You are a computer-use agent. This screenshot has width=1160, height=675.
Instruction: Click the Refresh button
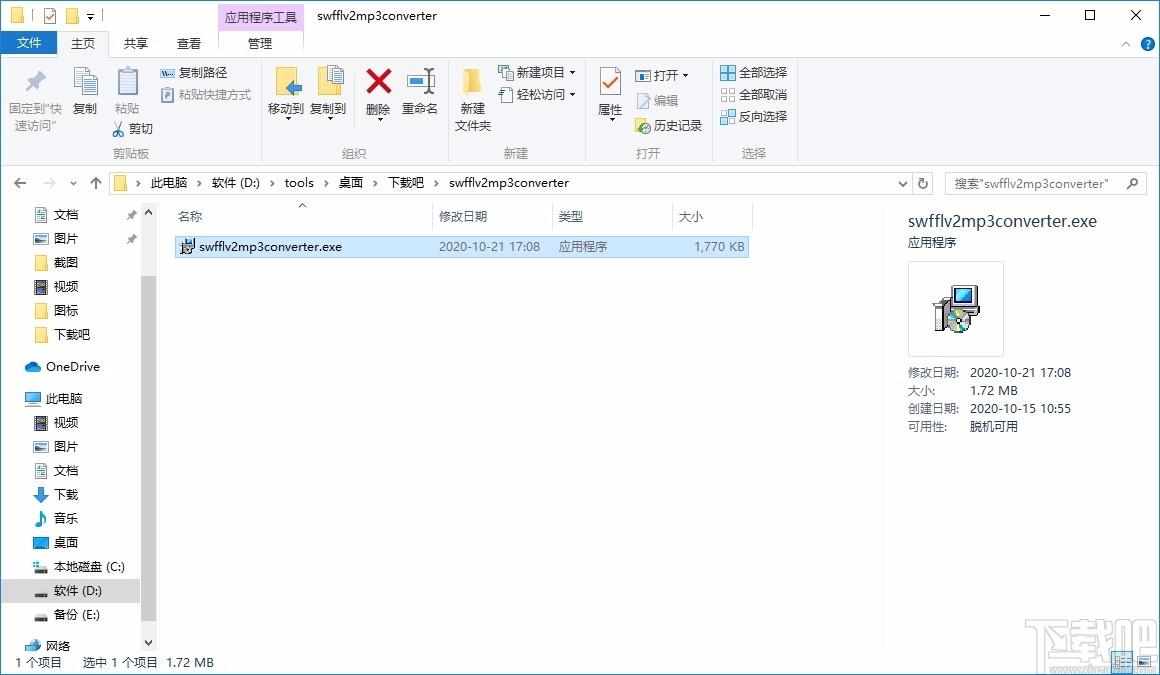pos(923,183)
